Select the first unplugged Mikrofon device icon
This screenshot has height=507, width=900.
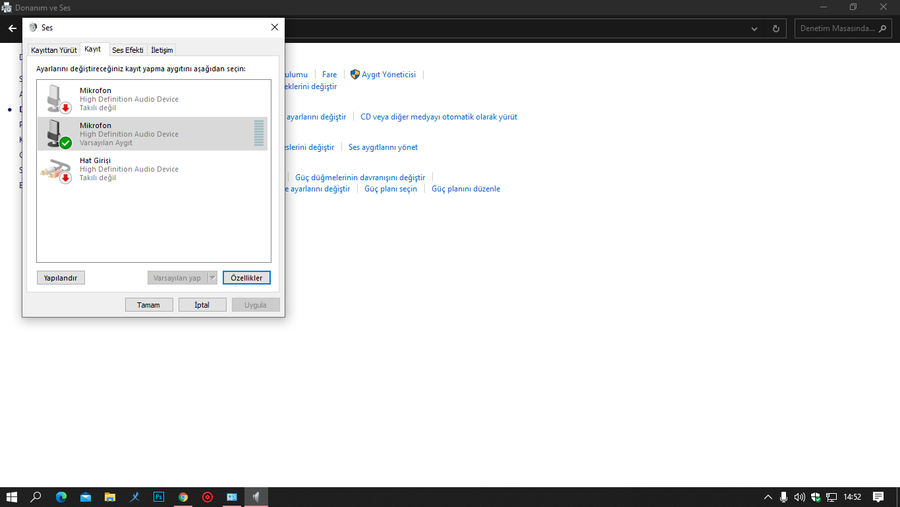(58, 99)
